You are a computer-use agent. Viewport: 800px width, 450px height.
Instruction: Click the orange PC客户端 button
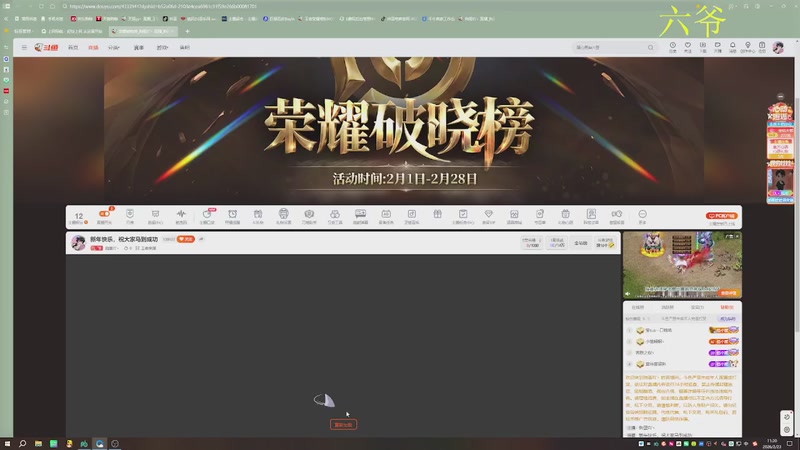click(x=721, y=216)
